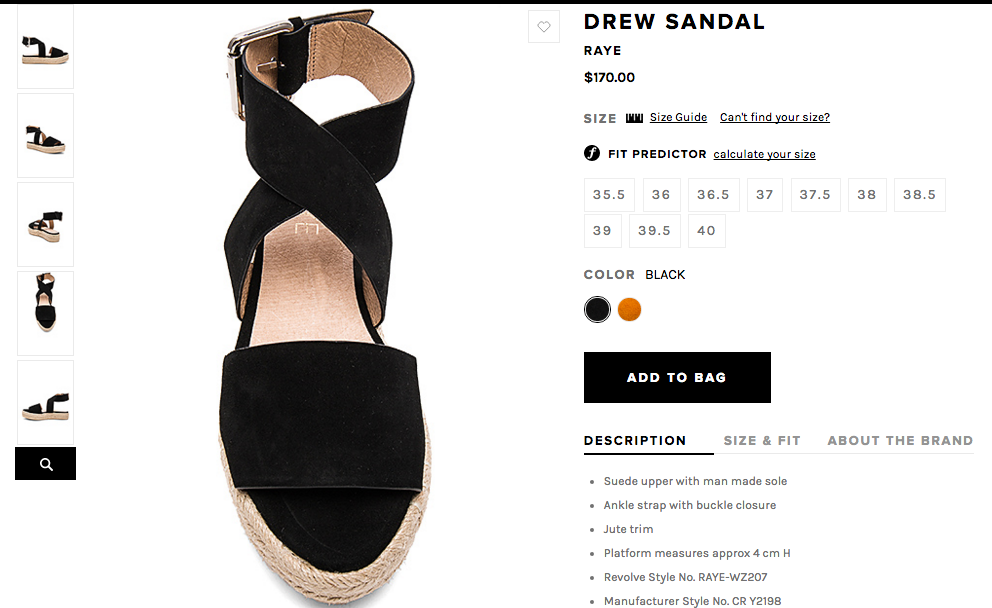The width and height of the screenshot is (992, 608).
Task: Switch to the Size & Fit tab
Action: point(762,440)
